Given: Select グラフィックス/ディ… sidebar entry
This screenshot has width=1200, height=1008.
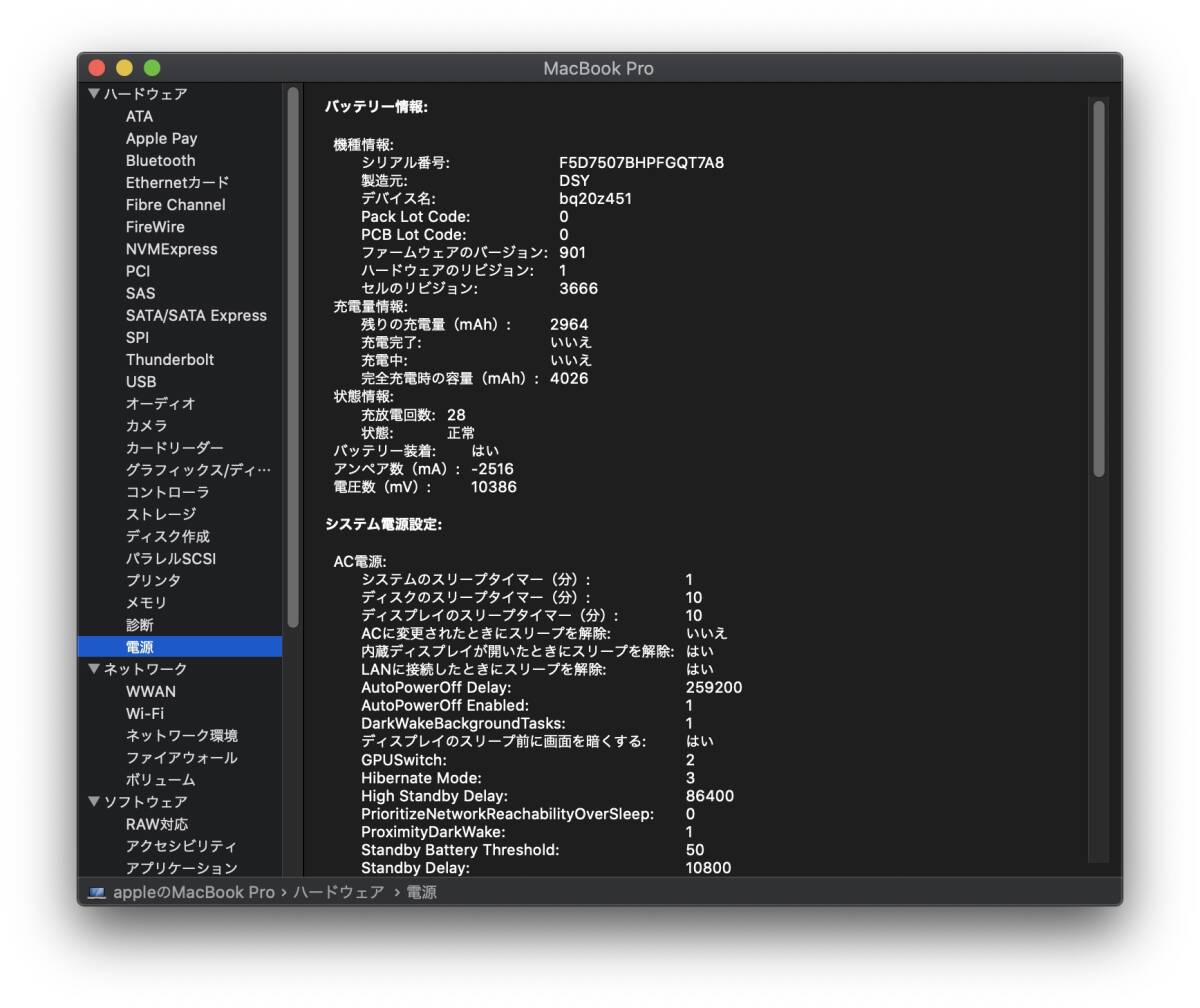Looking at the screenshot, I should [198, 470].
